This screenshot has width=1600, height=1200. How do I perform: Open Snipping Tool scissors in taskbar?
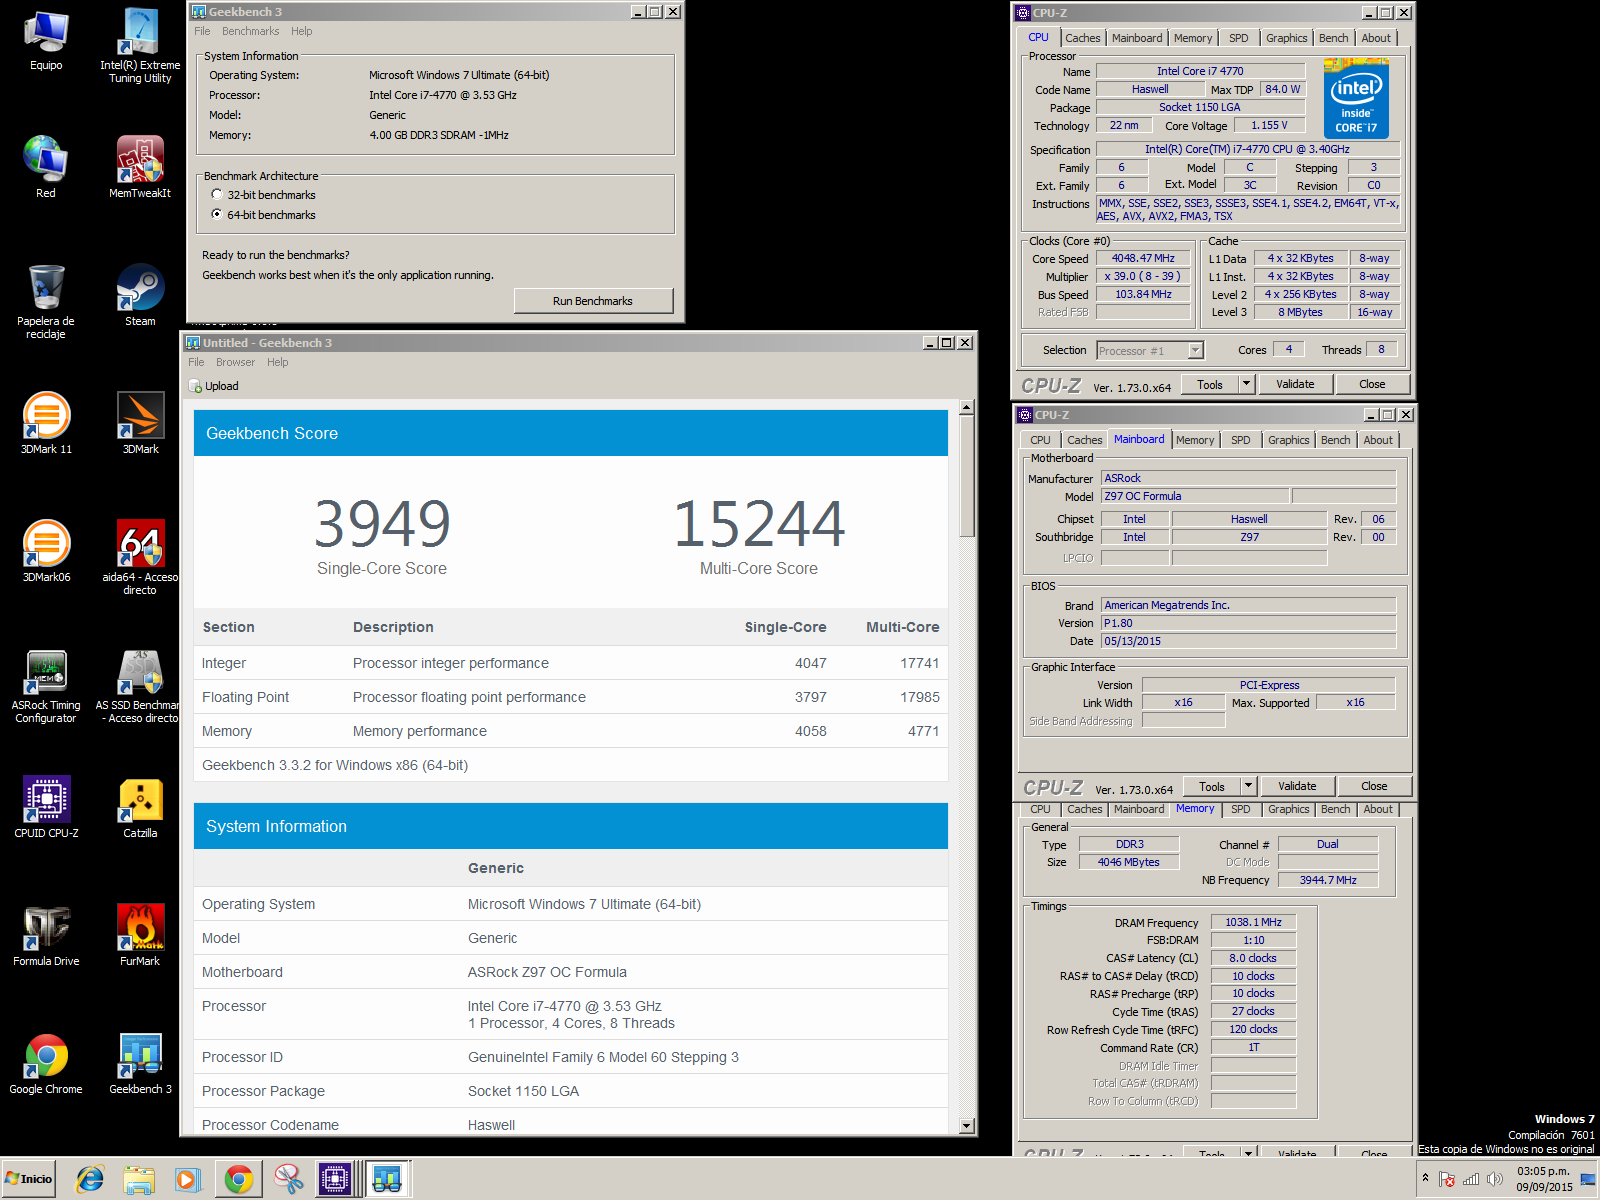tap(288, 1179)
